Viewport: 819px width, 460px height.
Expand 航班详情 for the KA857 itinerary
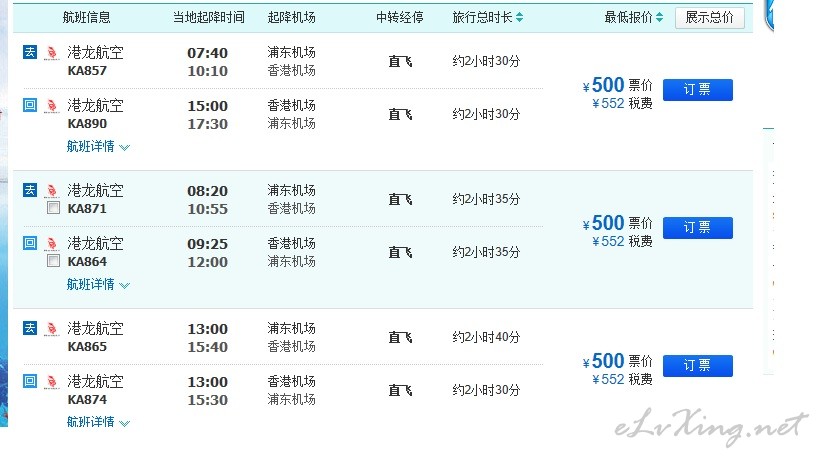point(98,147)
